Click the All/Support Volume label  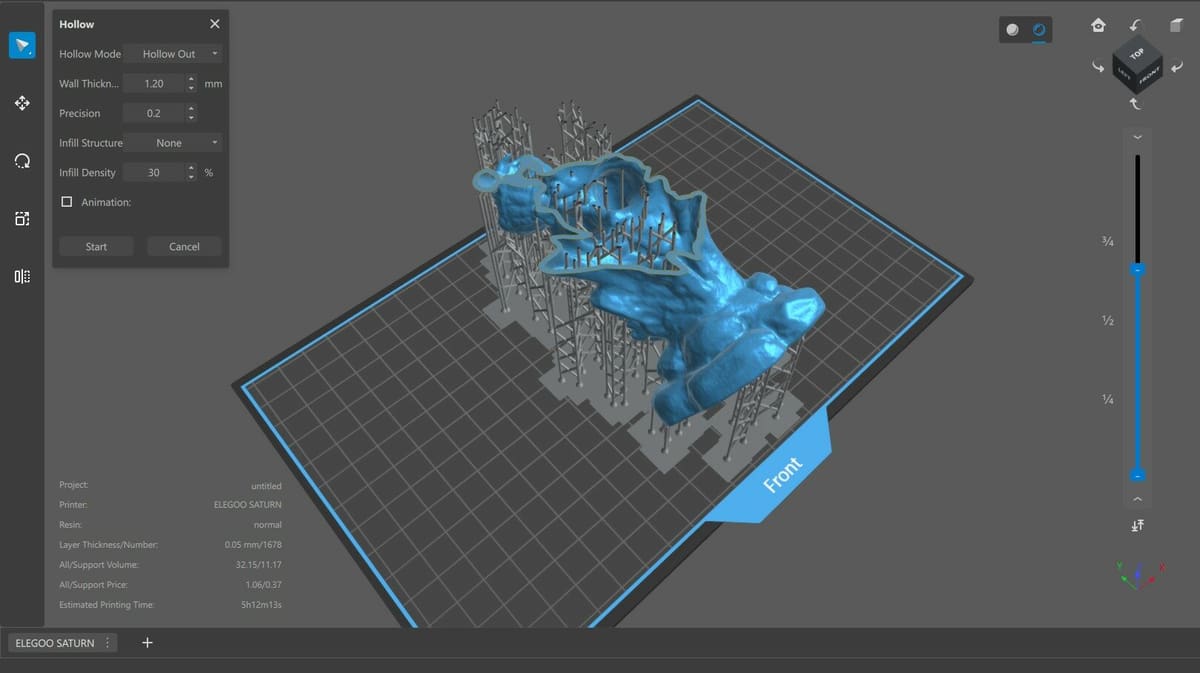99,565
